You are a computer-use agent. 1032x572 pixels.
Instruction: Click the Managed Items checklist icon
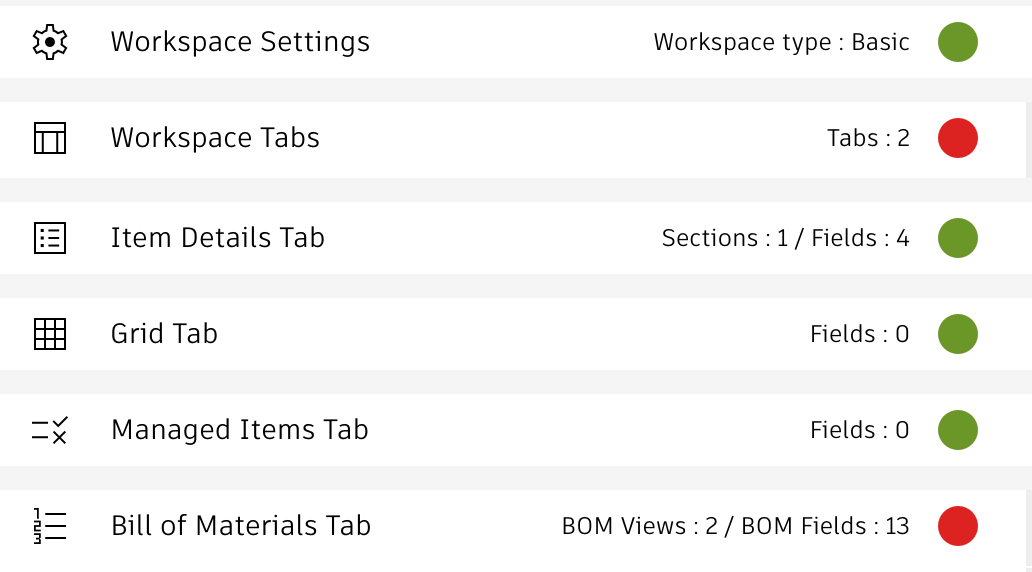click(x=49, y=430)
